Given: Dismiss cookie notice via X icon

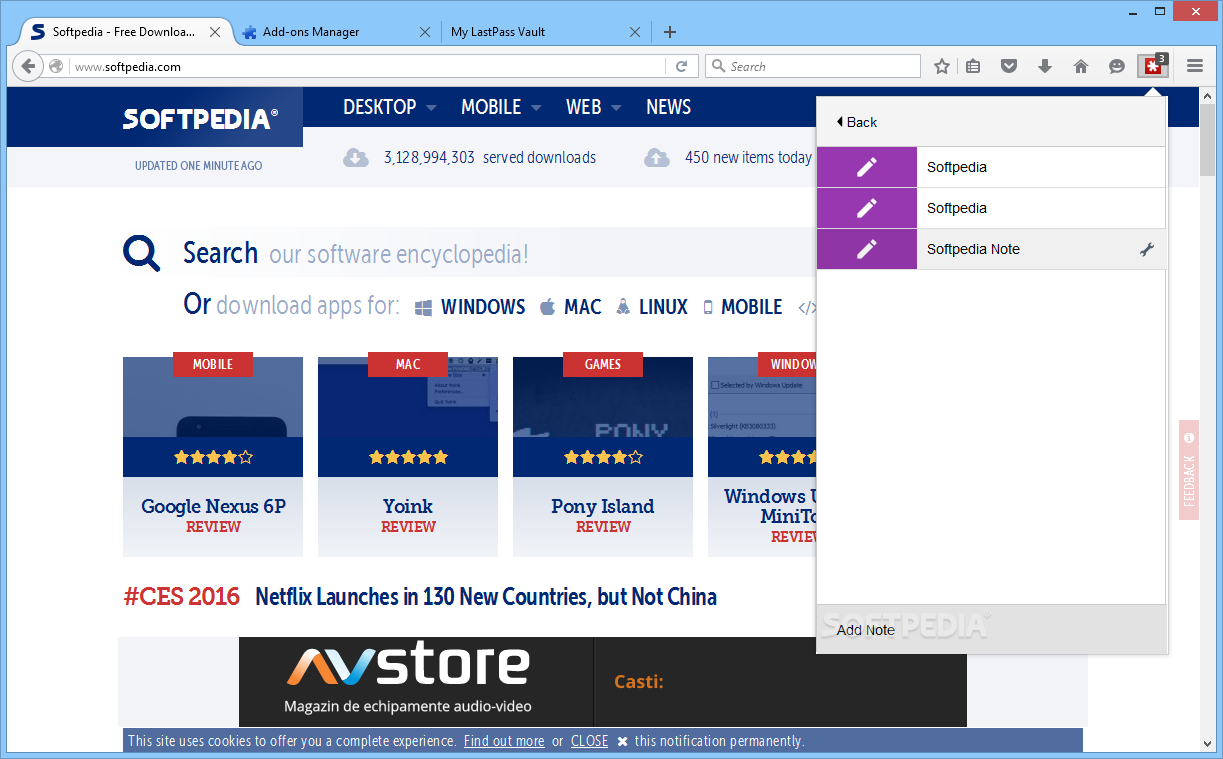Looking at the screenshot, I should [622, 741].
